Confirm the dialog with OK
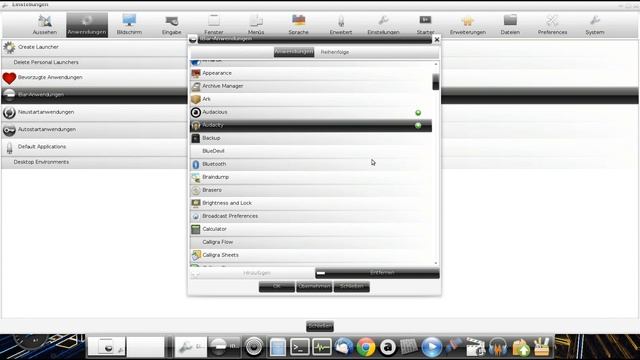This screenshot has width=640, height=360. coord(277,287)
